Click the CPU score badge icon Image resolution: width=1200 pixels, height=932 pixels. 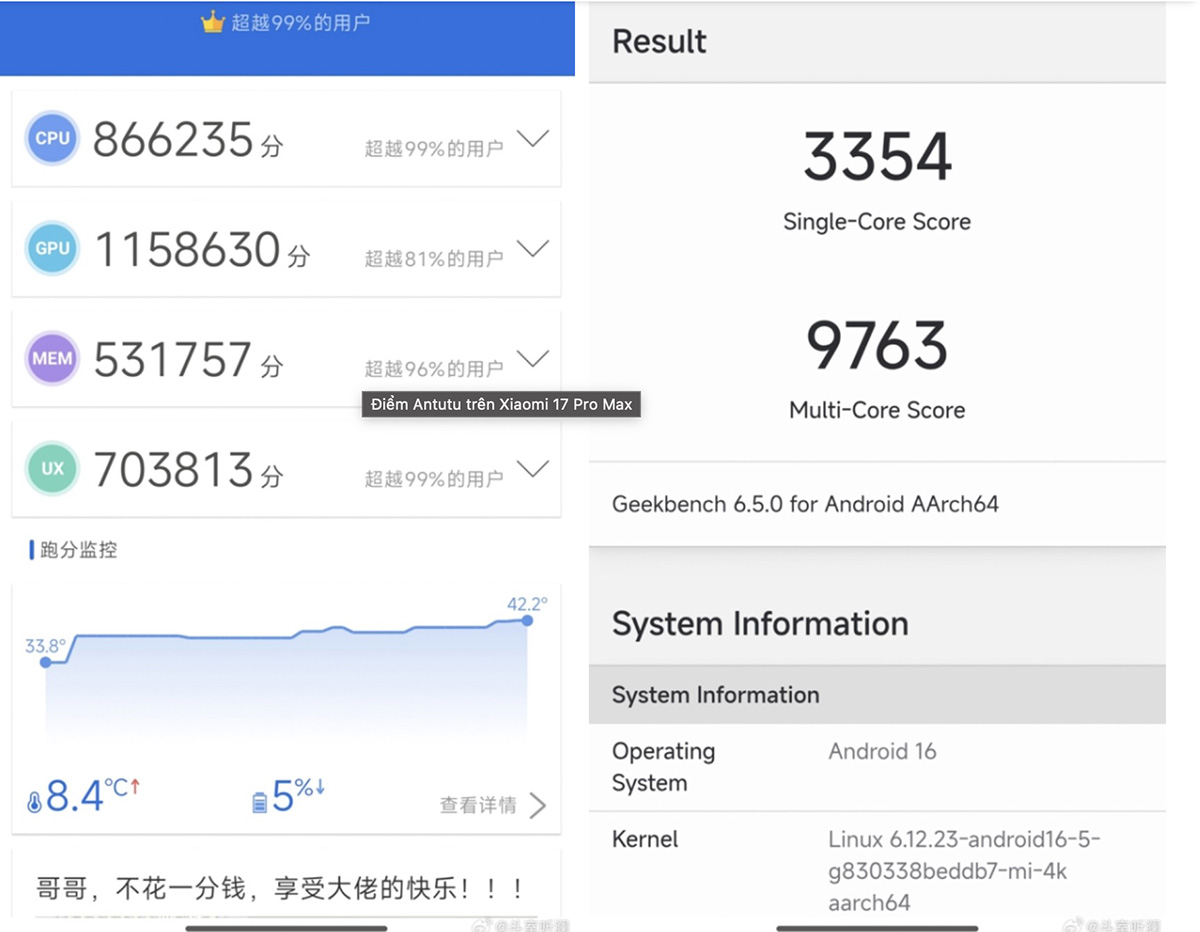[51, 139]
